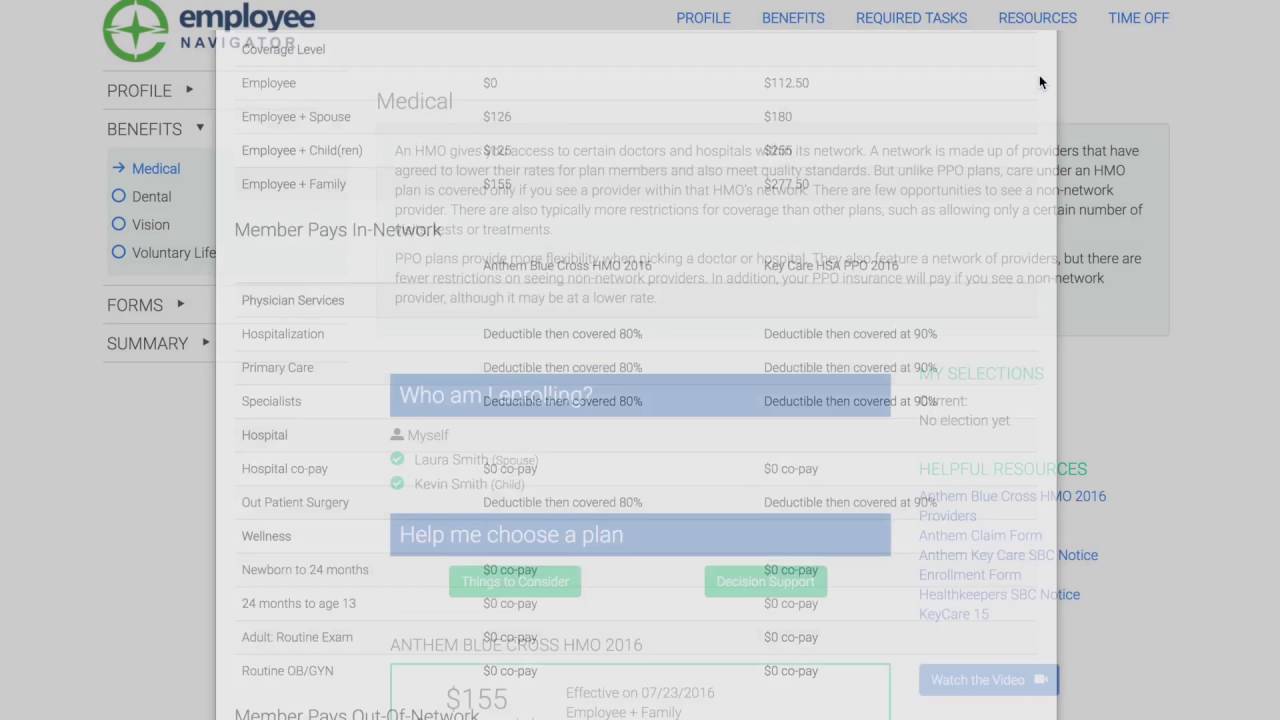Open the Anthem Claim Form link
The image size is (1280, 720).
[980, 536]
